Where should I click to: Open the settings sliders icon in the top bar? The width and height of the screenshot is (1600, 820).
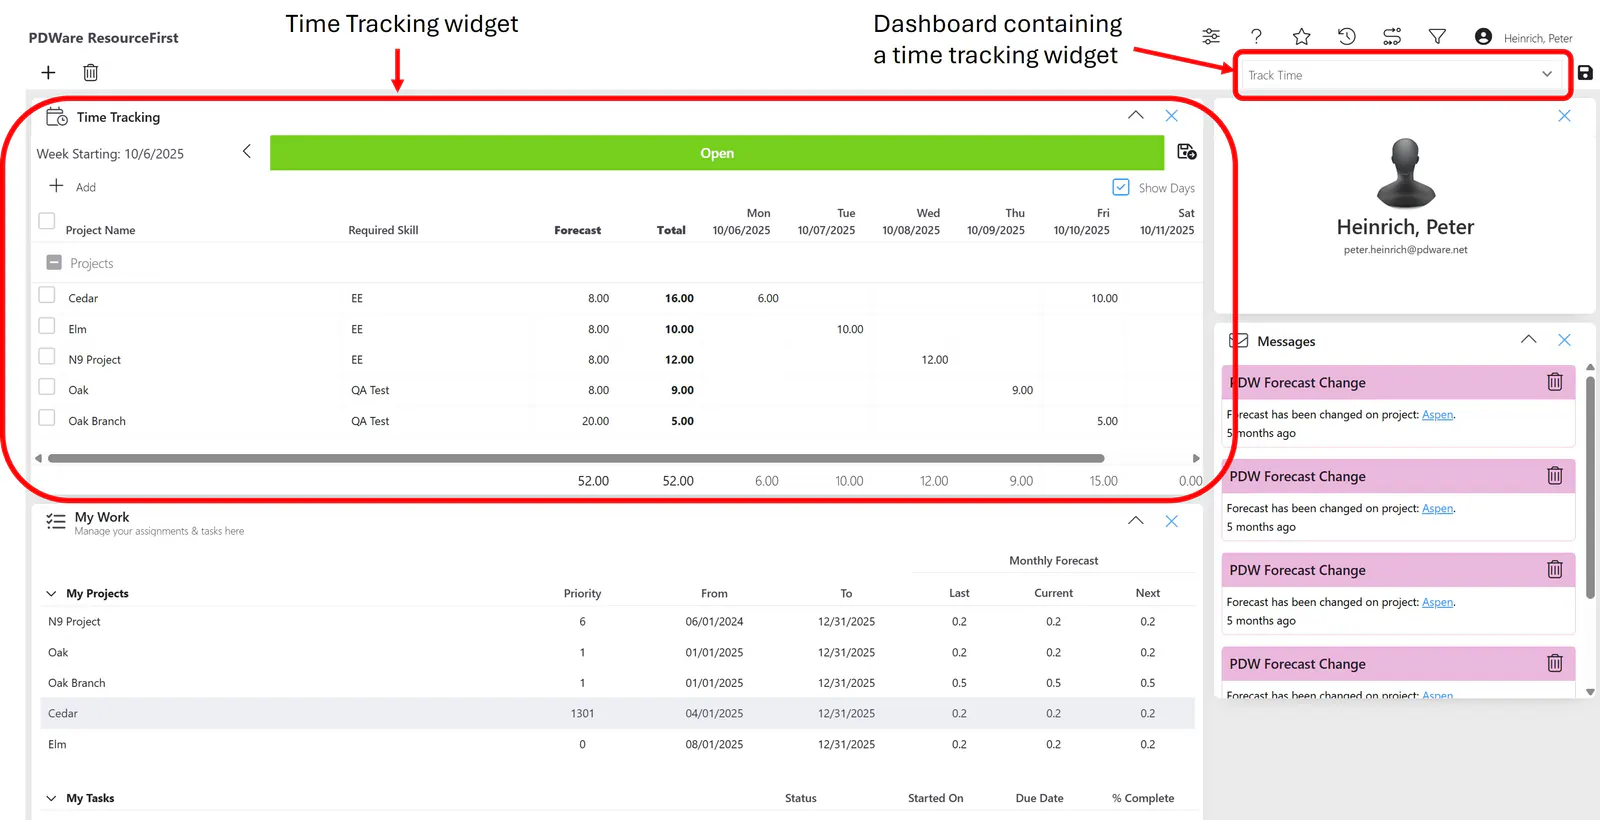coord(1211,37)
